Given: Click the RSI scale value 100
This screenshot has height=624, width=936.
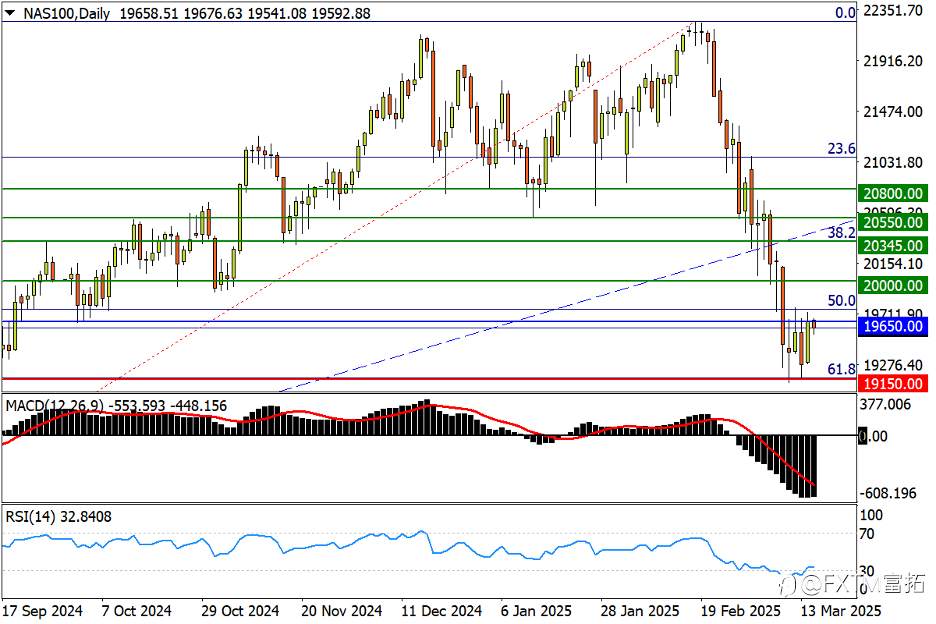Looking at the screenshot, I should pyautogui.click(x=871, y=515).
